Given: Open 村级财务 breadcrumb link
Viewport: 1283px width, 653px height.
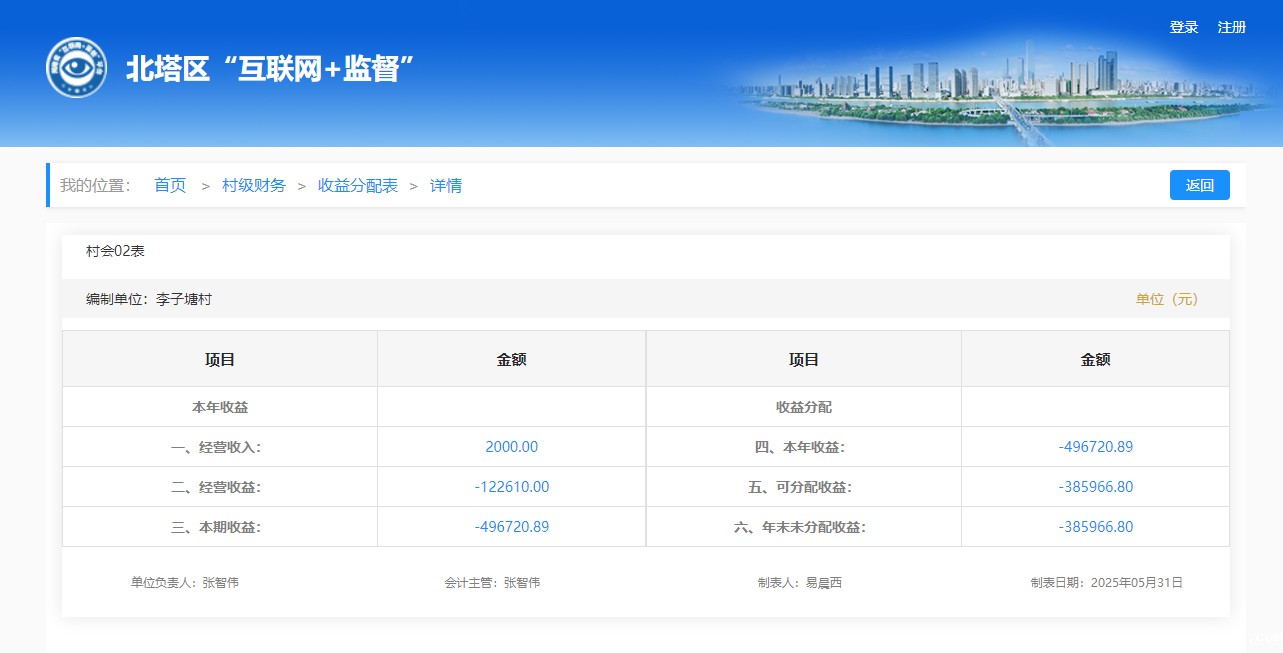Looking at the screenshot, I should pos(254,185).
